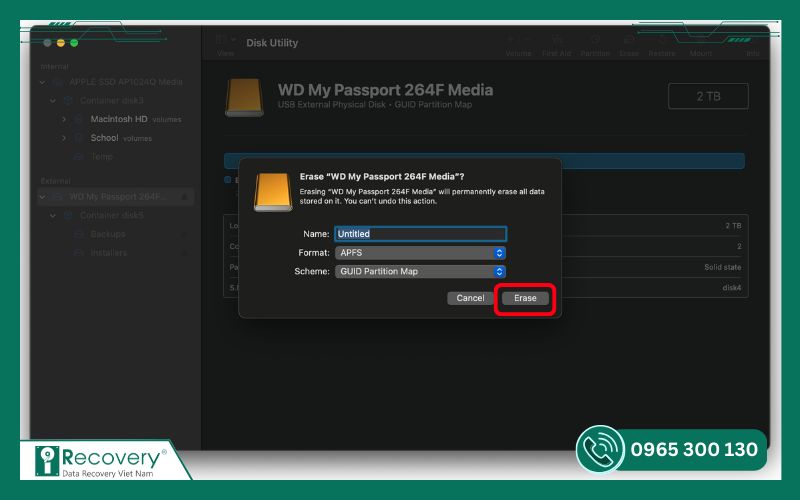Expand the School volumes chevron
Viewport: 800px width, 500px height.
(64, 138)
